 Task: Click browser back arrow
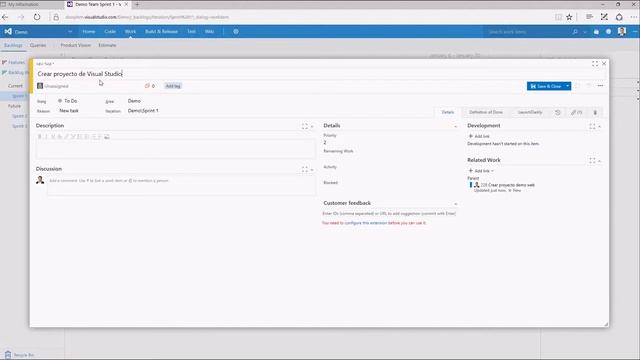5,17
